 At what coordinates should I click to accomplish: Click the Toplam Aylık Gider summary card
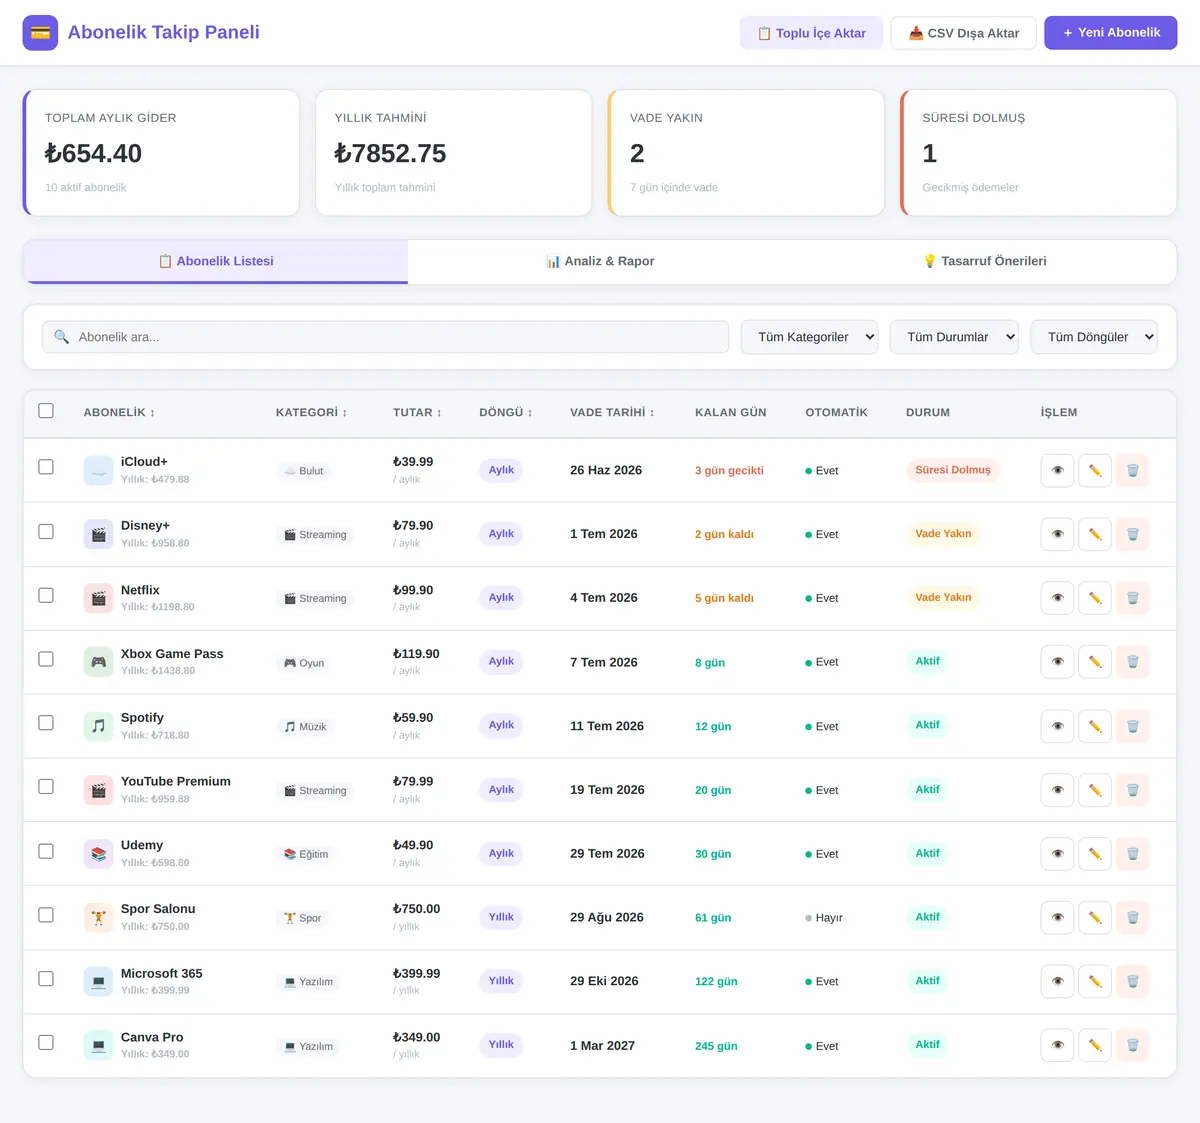161,153
